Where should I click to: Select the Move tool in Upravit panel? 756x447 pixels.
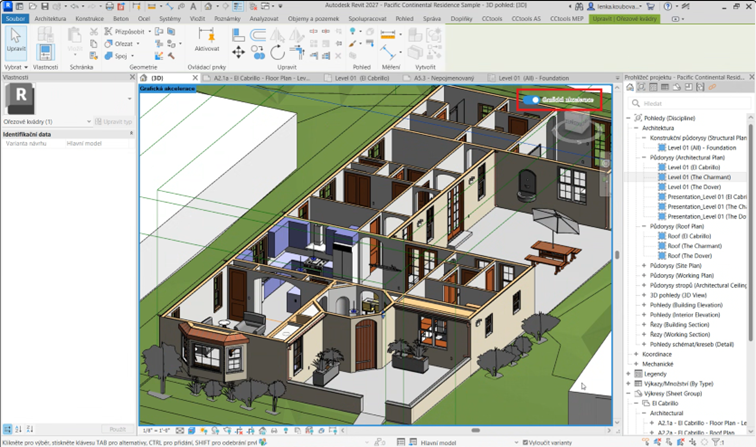click(x=238, y=52)
